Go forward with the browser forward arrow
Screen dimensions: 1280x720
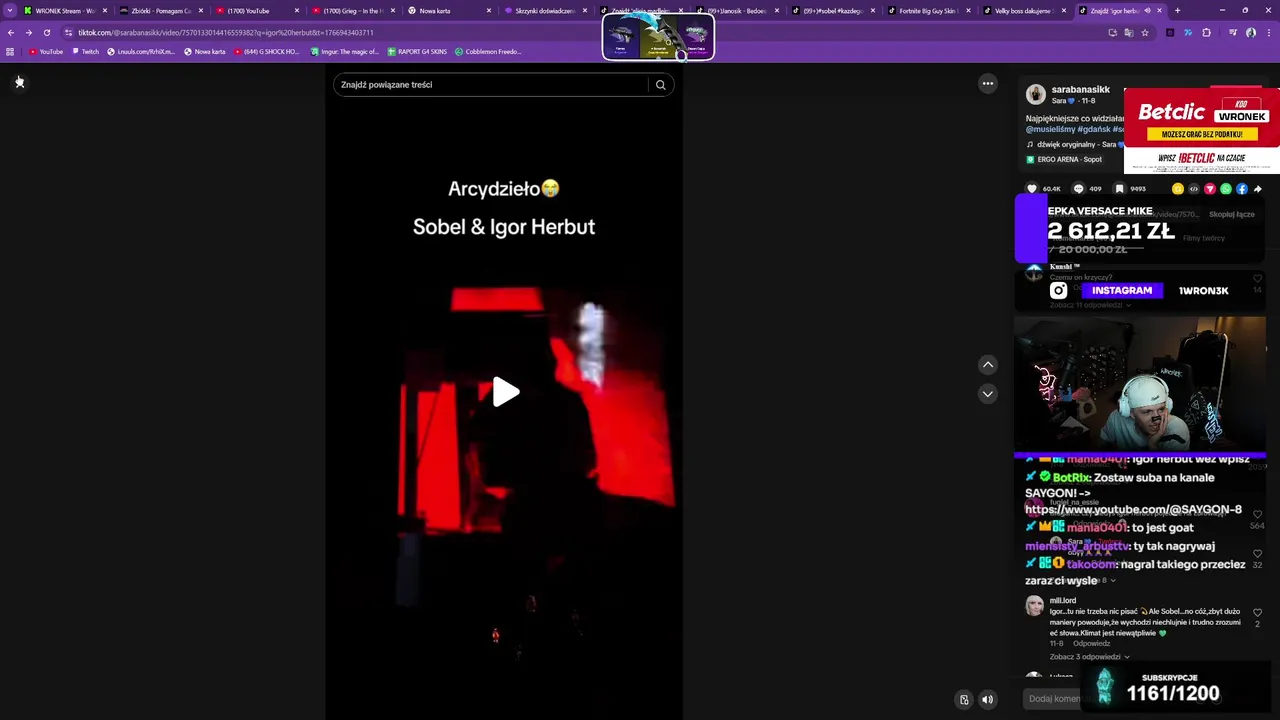(29, 32)
